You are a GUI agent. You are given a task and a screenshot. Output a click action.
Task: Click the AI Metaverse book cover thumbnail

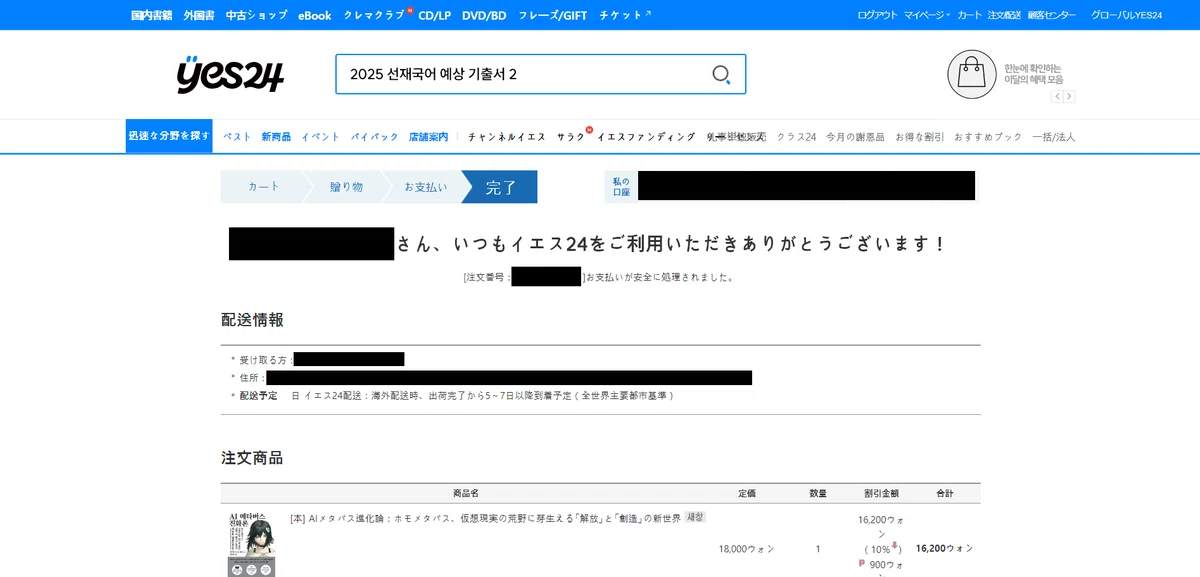pos(251,544)
